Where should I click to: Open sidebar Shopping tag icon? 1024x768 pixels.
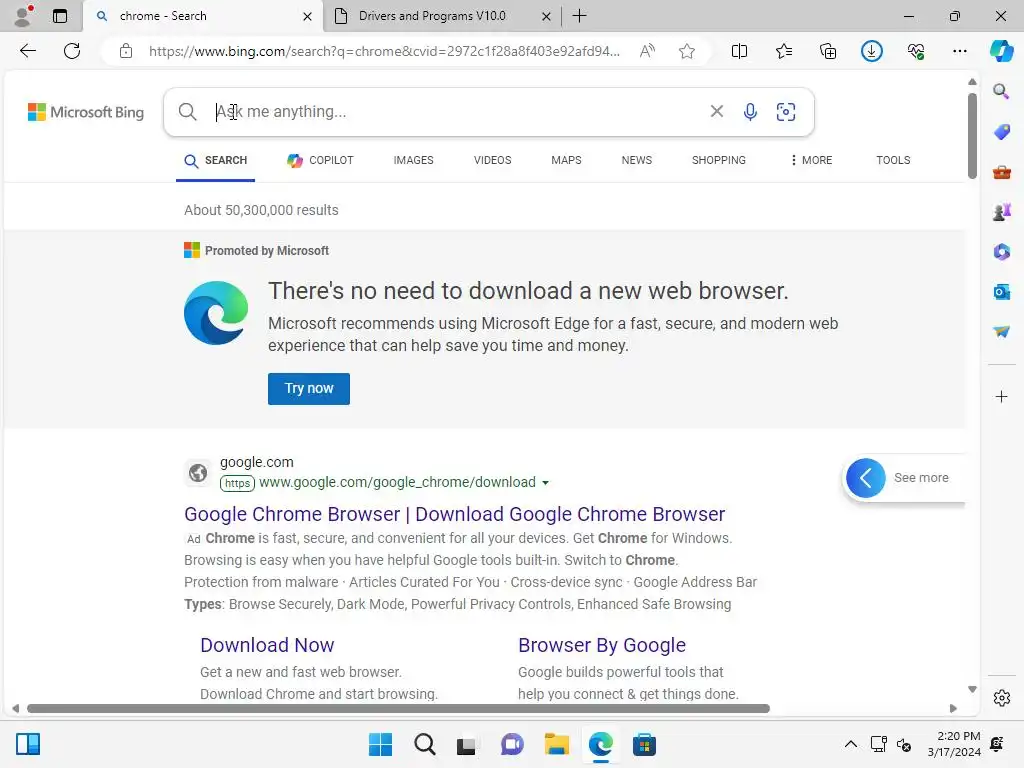click(x=1001, y=132)
